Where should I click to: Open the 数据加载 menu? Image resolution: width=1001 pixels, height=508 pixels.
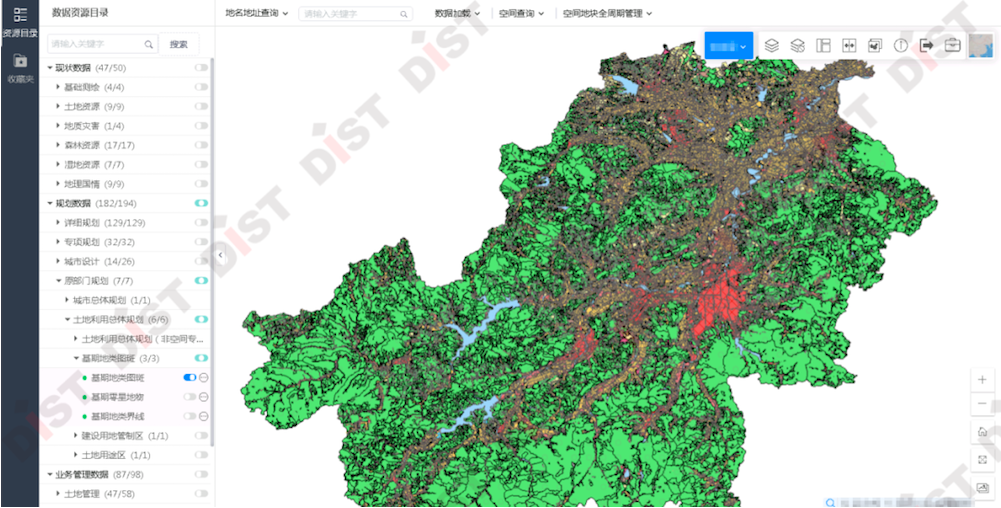[x=457, y=14]
